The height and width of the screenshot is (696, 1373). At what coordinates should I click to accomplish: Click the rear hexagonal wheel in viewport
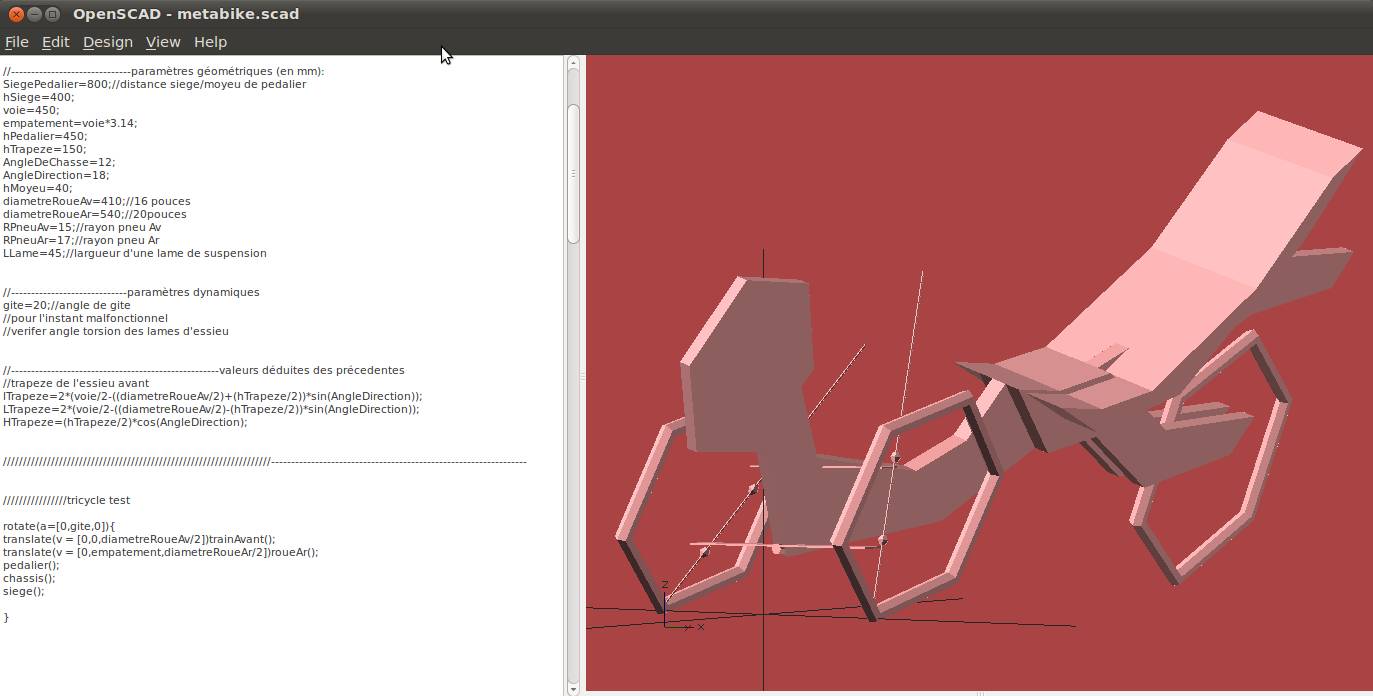[x=1210, y=460]
